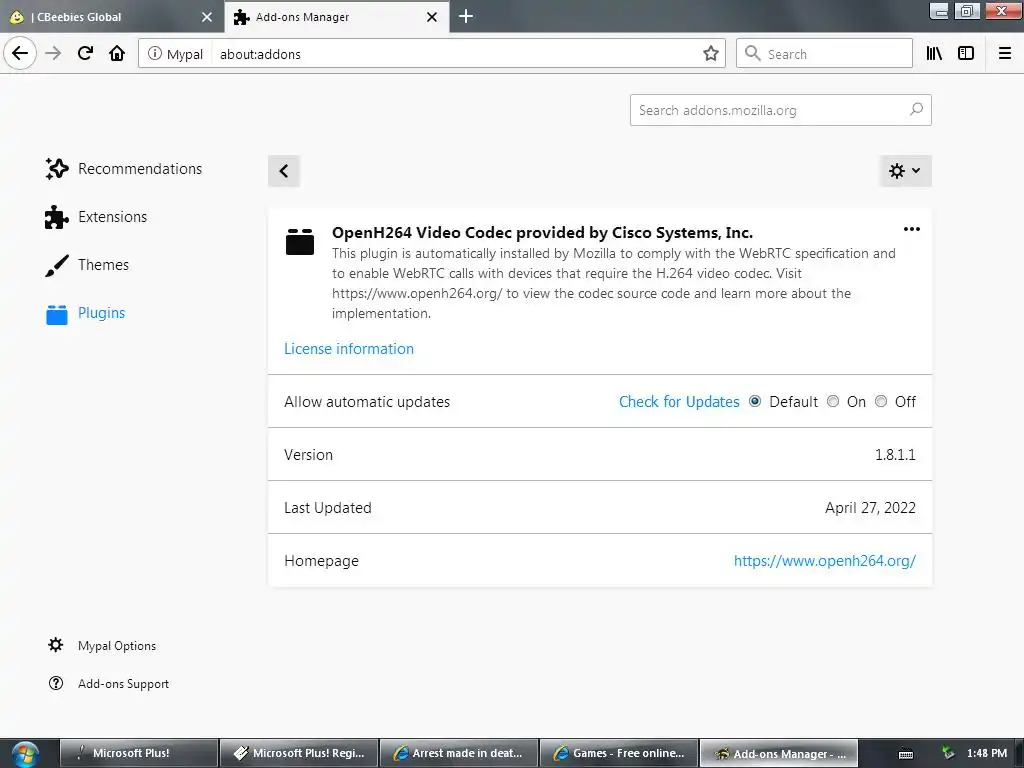The width and height of the screenshot is (1024, 768).
Task: Select the On automatic updates radio
Action: 833,401
